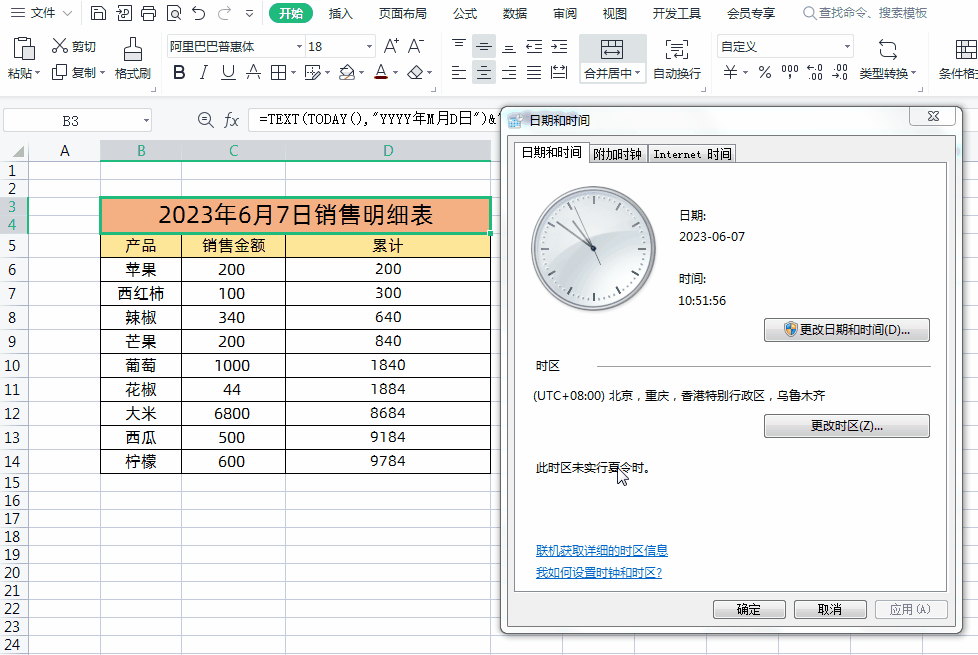This screenshot has width=978, height=655.
Task: Click the decrease decimal places icon
Action: tap(840, 72)
